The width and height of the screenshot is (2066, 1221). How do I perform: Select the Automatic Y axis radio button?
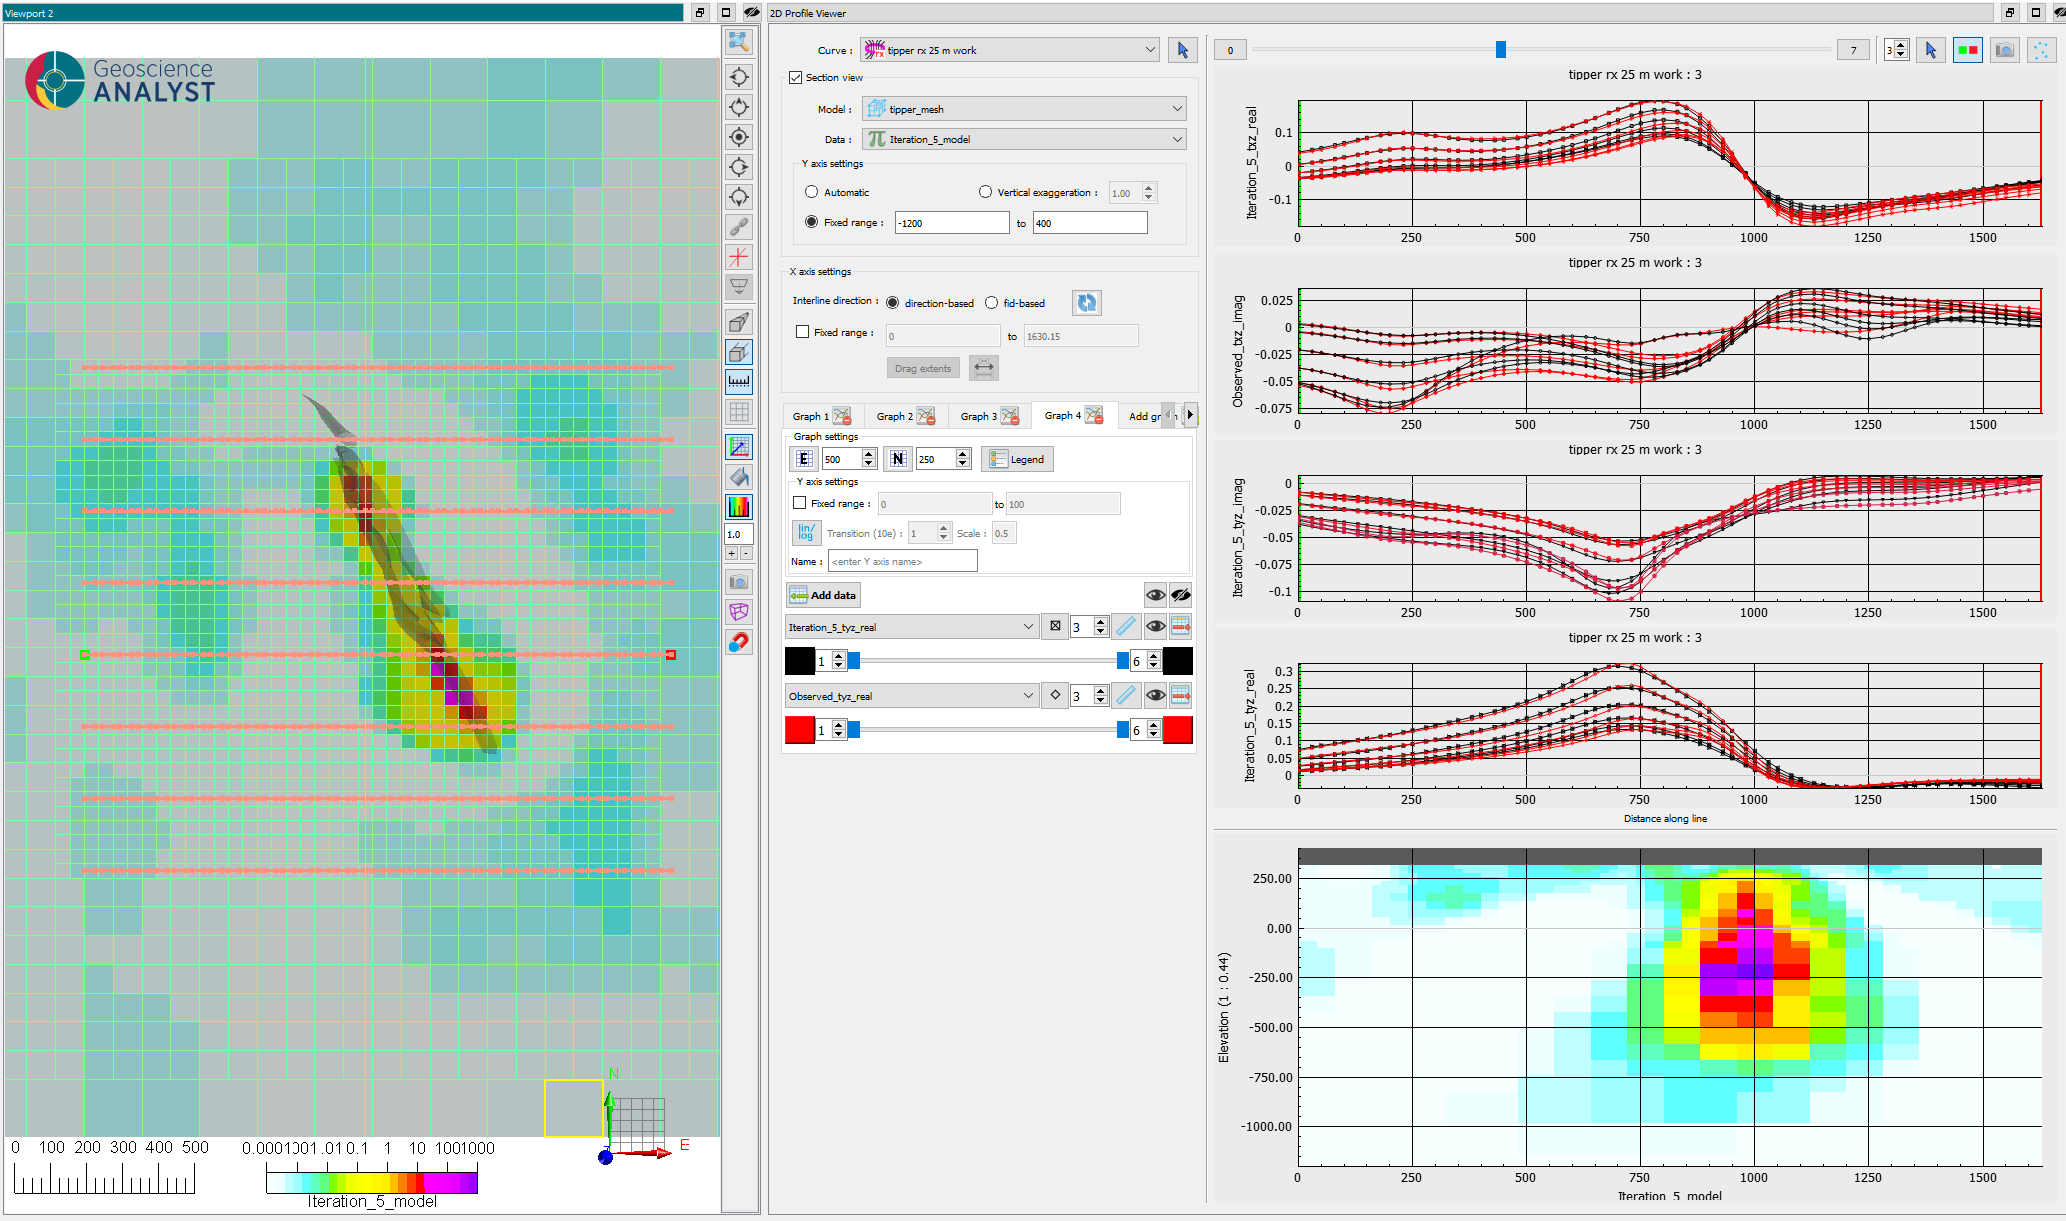coord(812,192)
